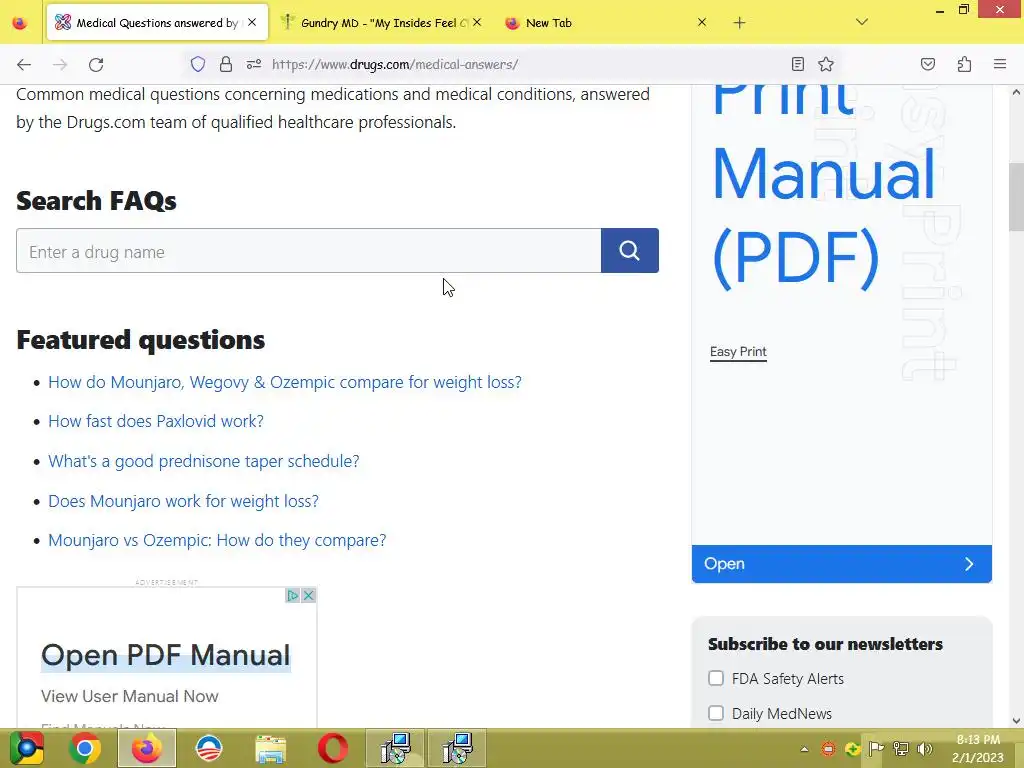
Task: View site security padlock info
Action: (x=226, y=64)
